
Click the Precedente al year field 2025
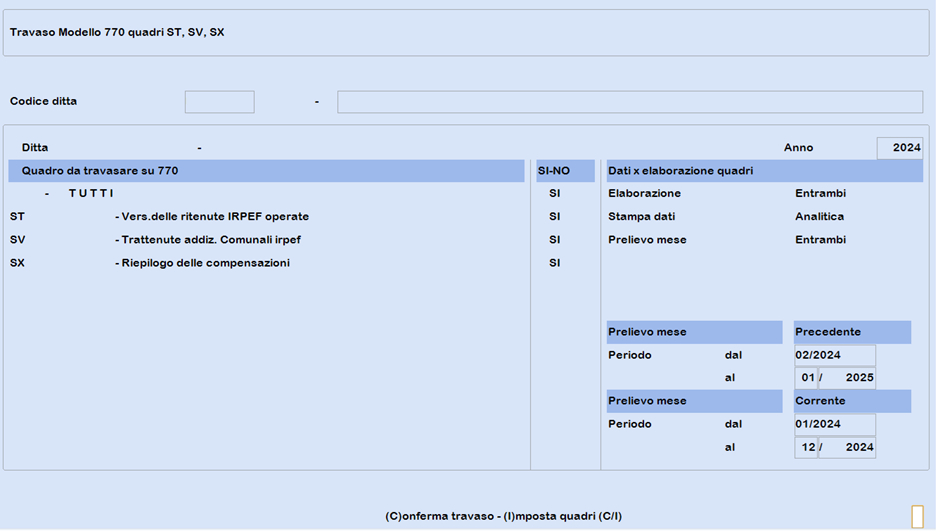coord(847,378)
